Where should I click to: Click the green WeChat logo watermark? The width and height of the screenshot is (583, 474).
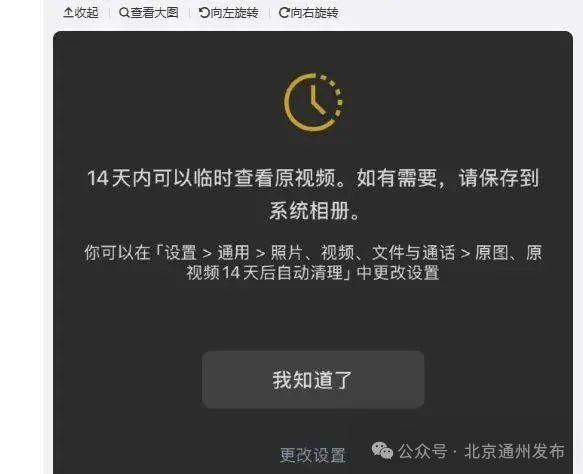coord(382,451)
